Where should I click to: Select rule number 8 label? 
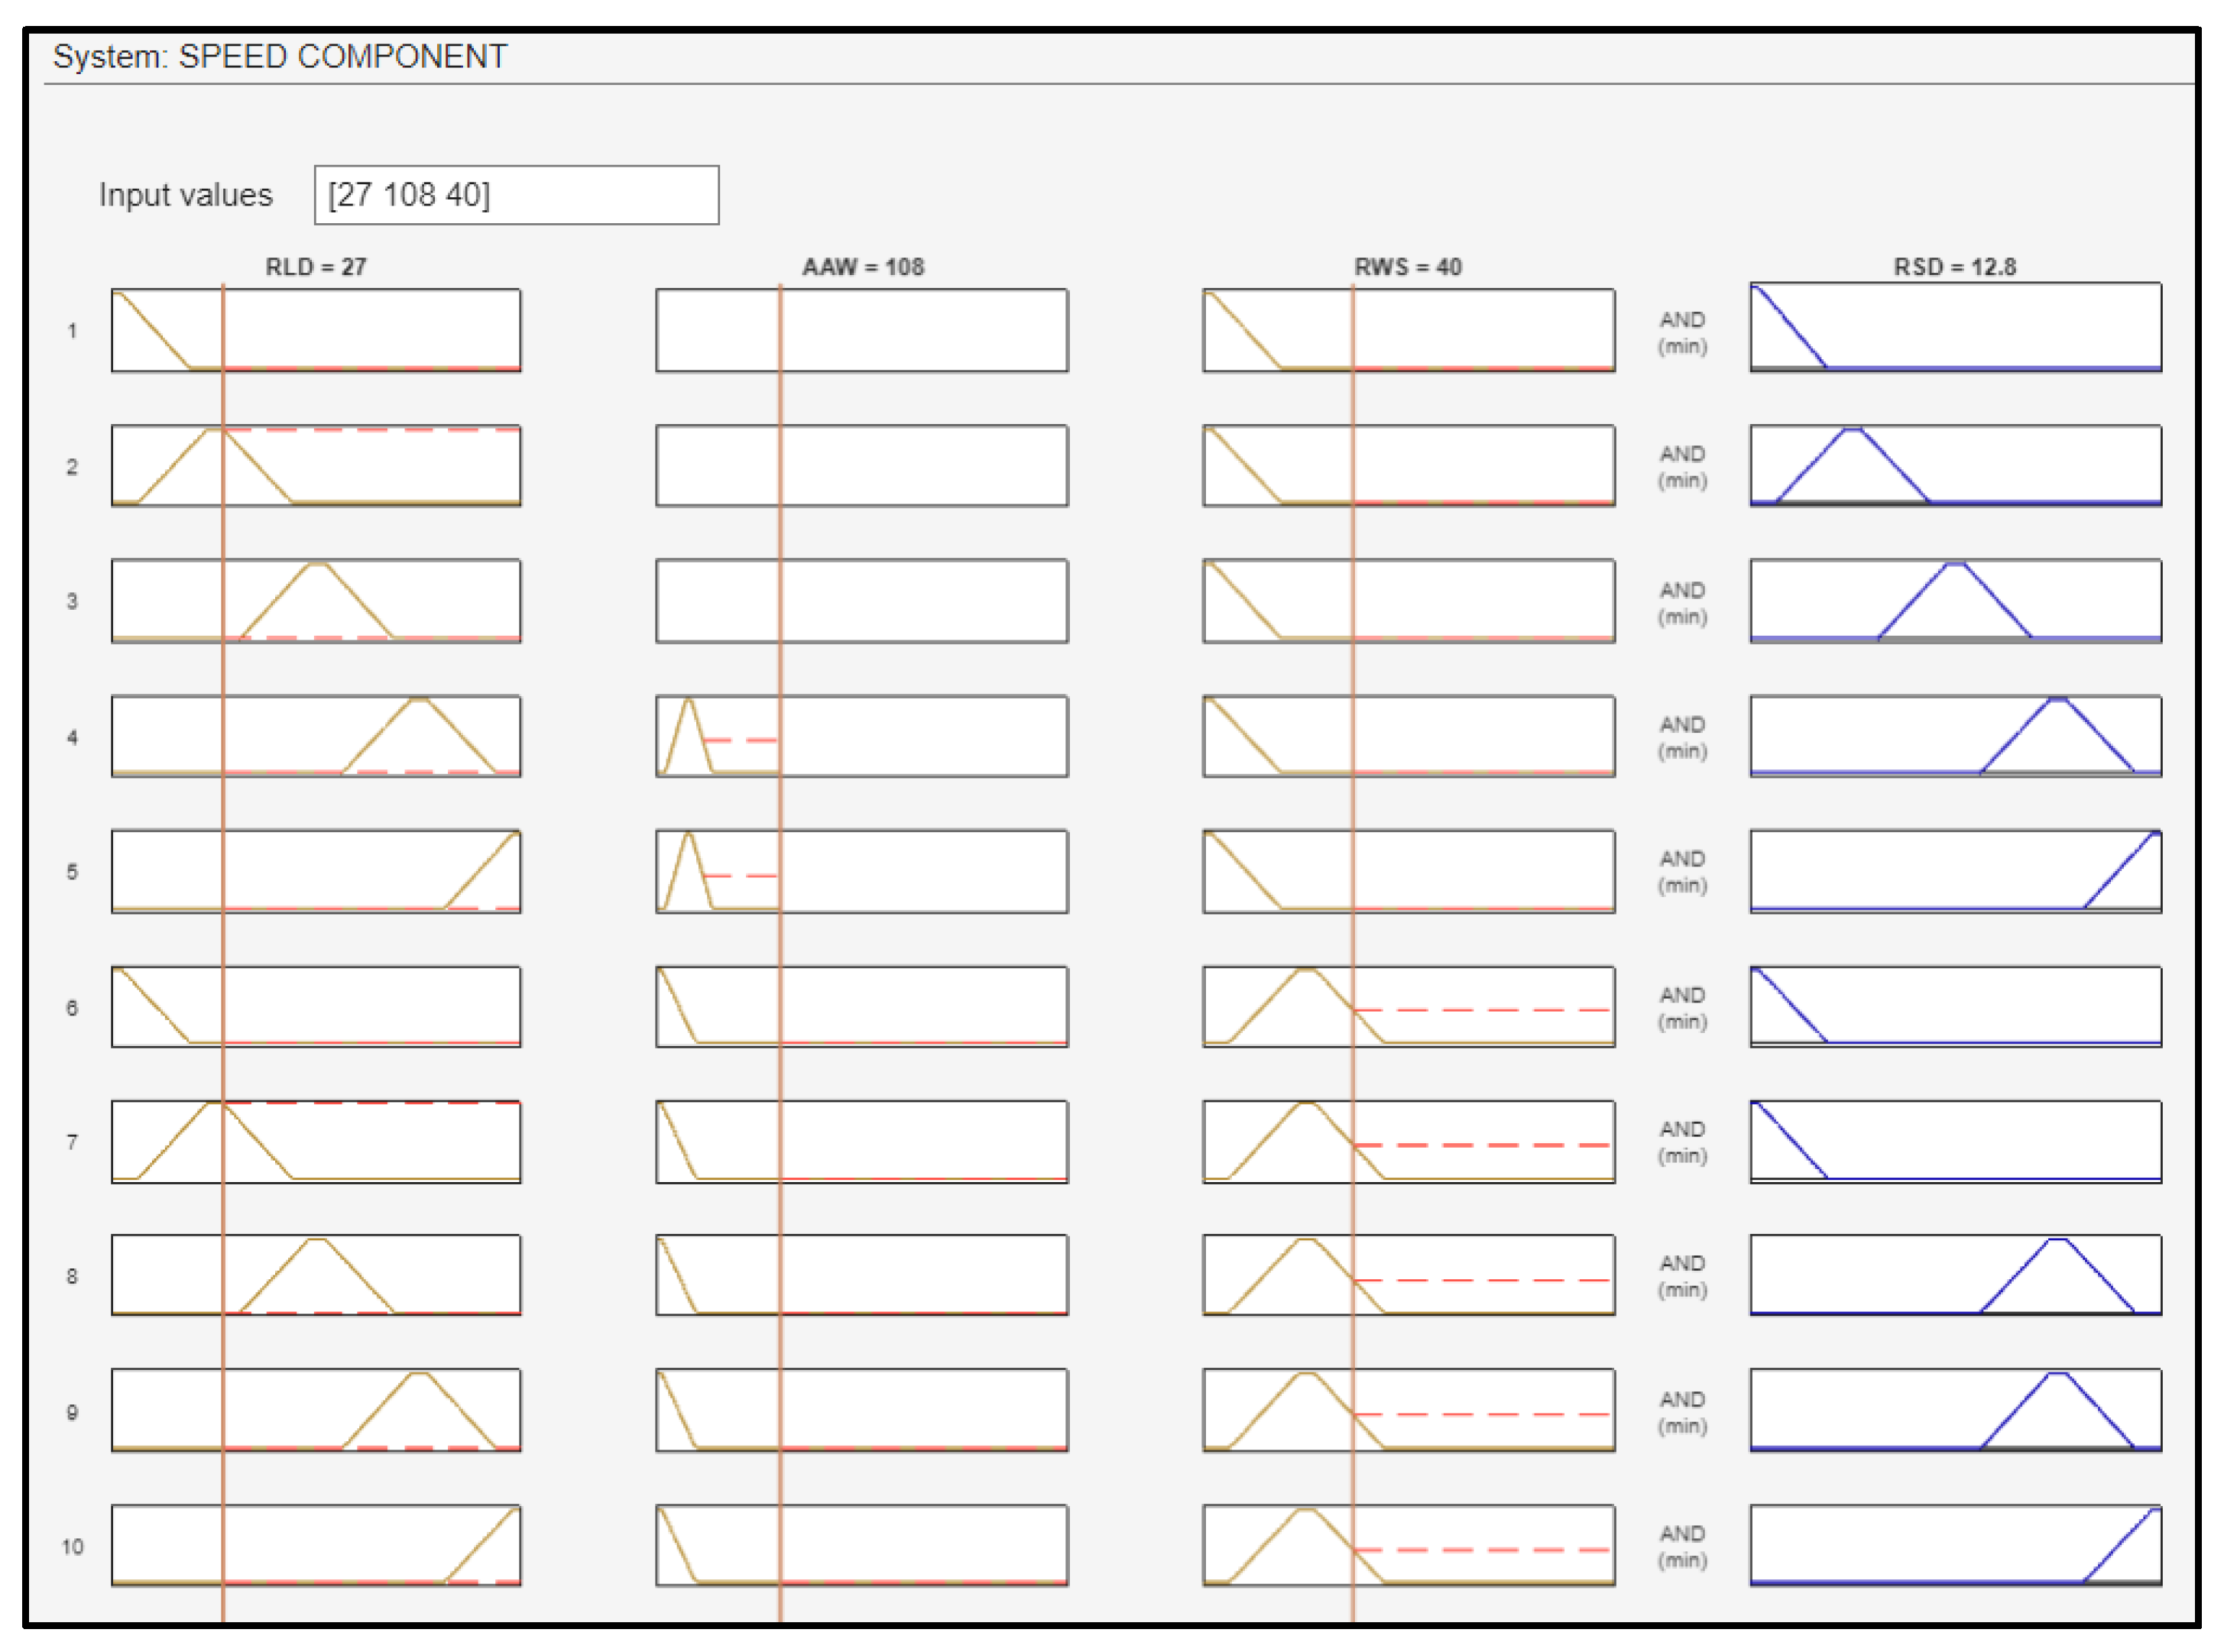(x=72, y=1276)
